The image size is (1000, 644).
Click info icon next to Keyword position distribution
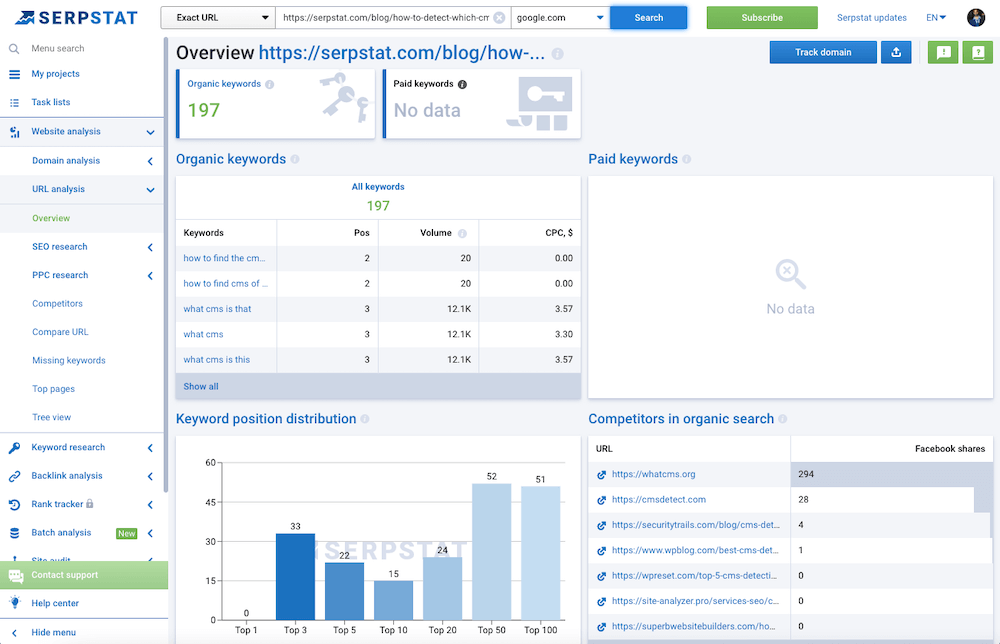(x=365, y=419)
